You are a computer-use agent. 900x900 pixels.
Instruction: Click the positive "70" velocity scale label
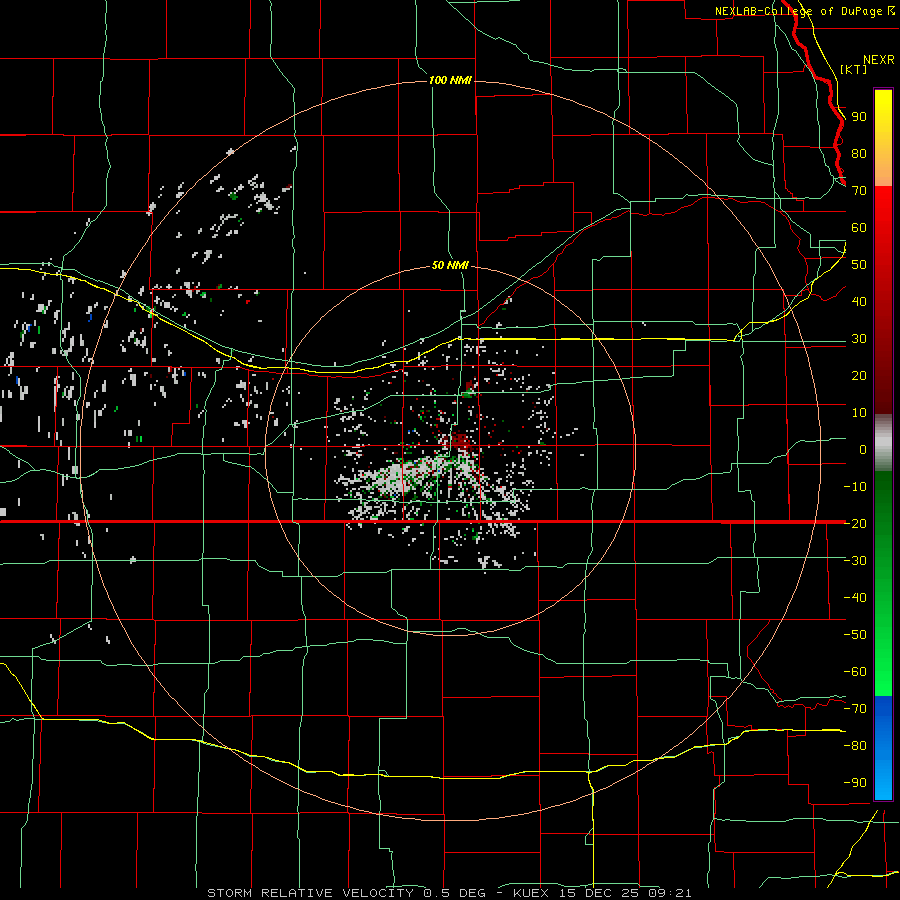click(859, 191)
